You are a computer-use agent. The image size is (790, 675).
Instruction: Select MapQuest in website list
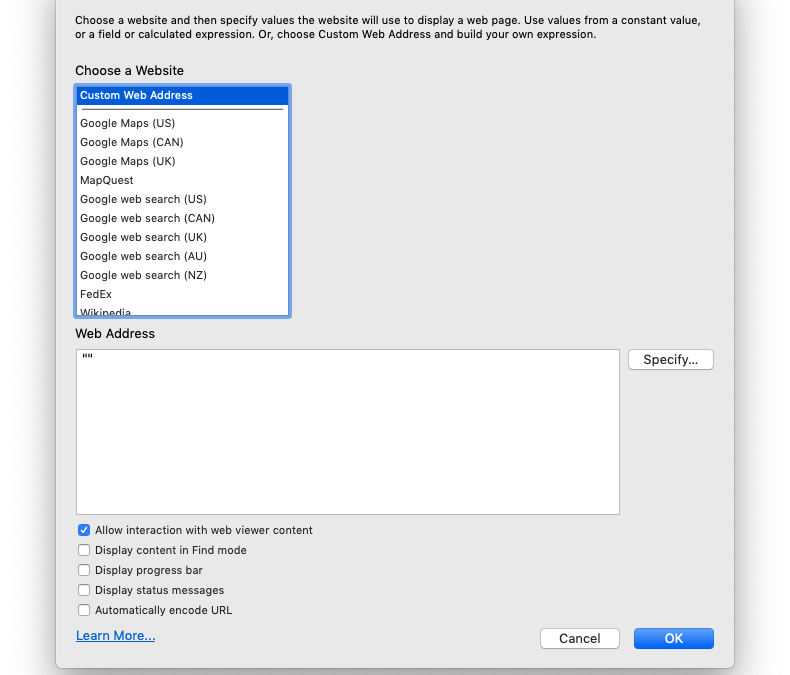tap(182, 180)
